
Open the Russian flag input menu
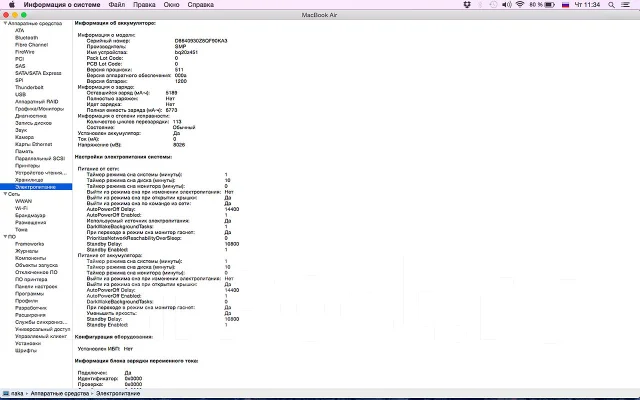(565, 5)
